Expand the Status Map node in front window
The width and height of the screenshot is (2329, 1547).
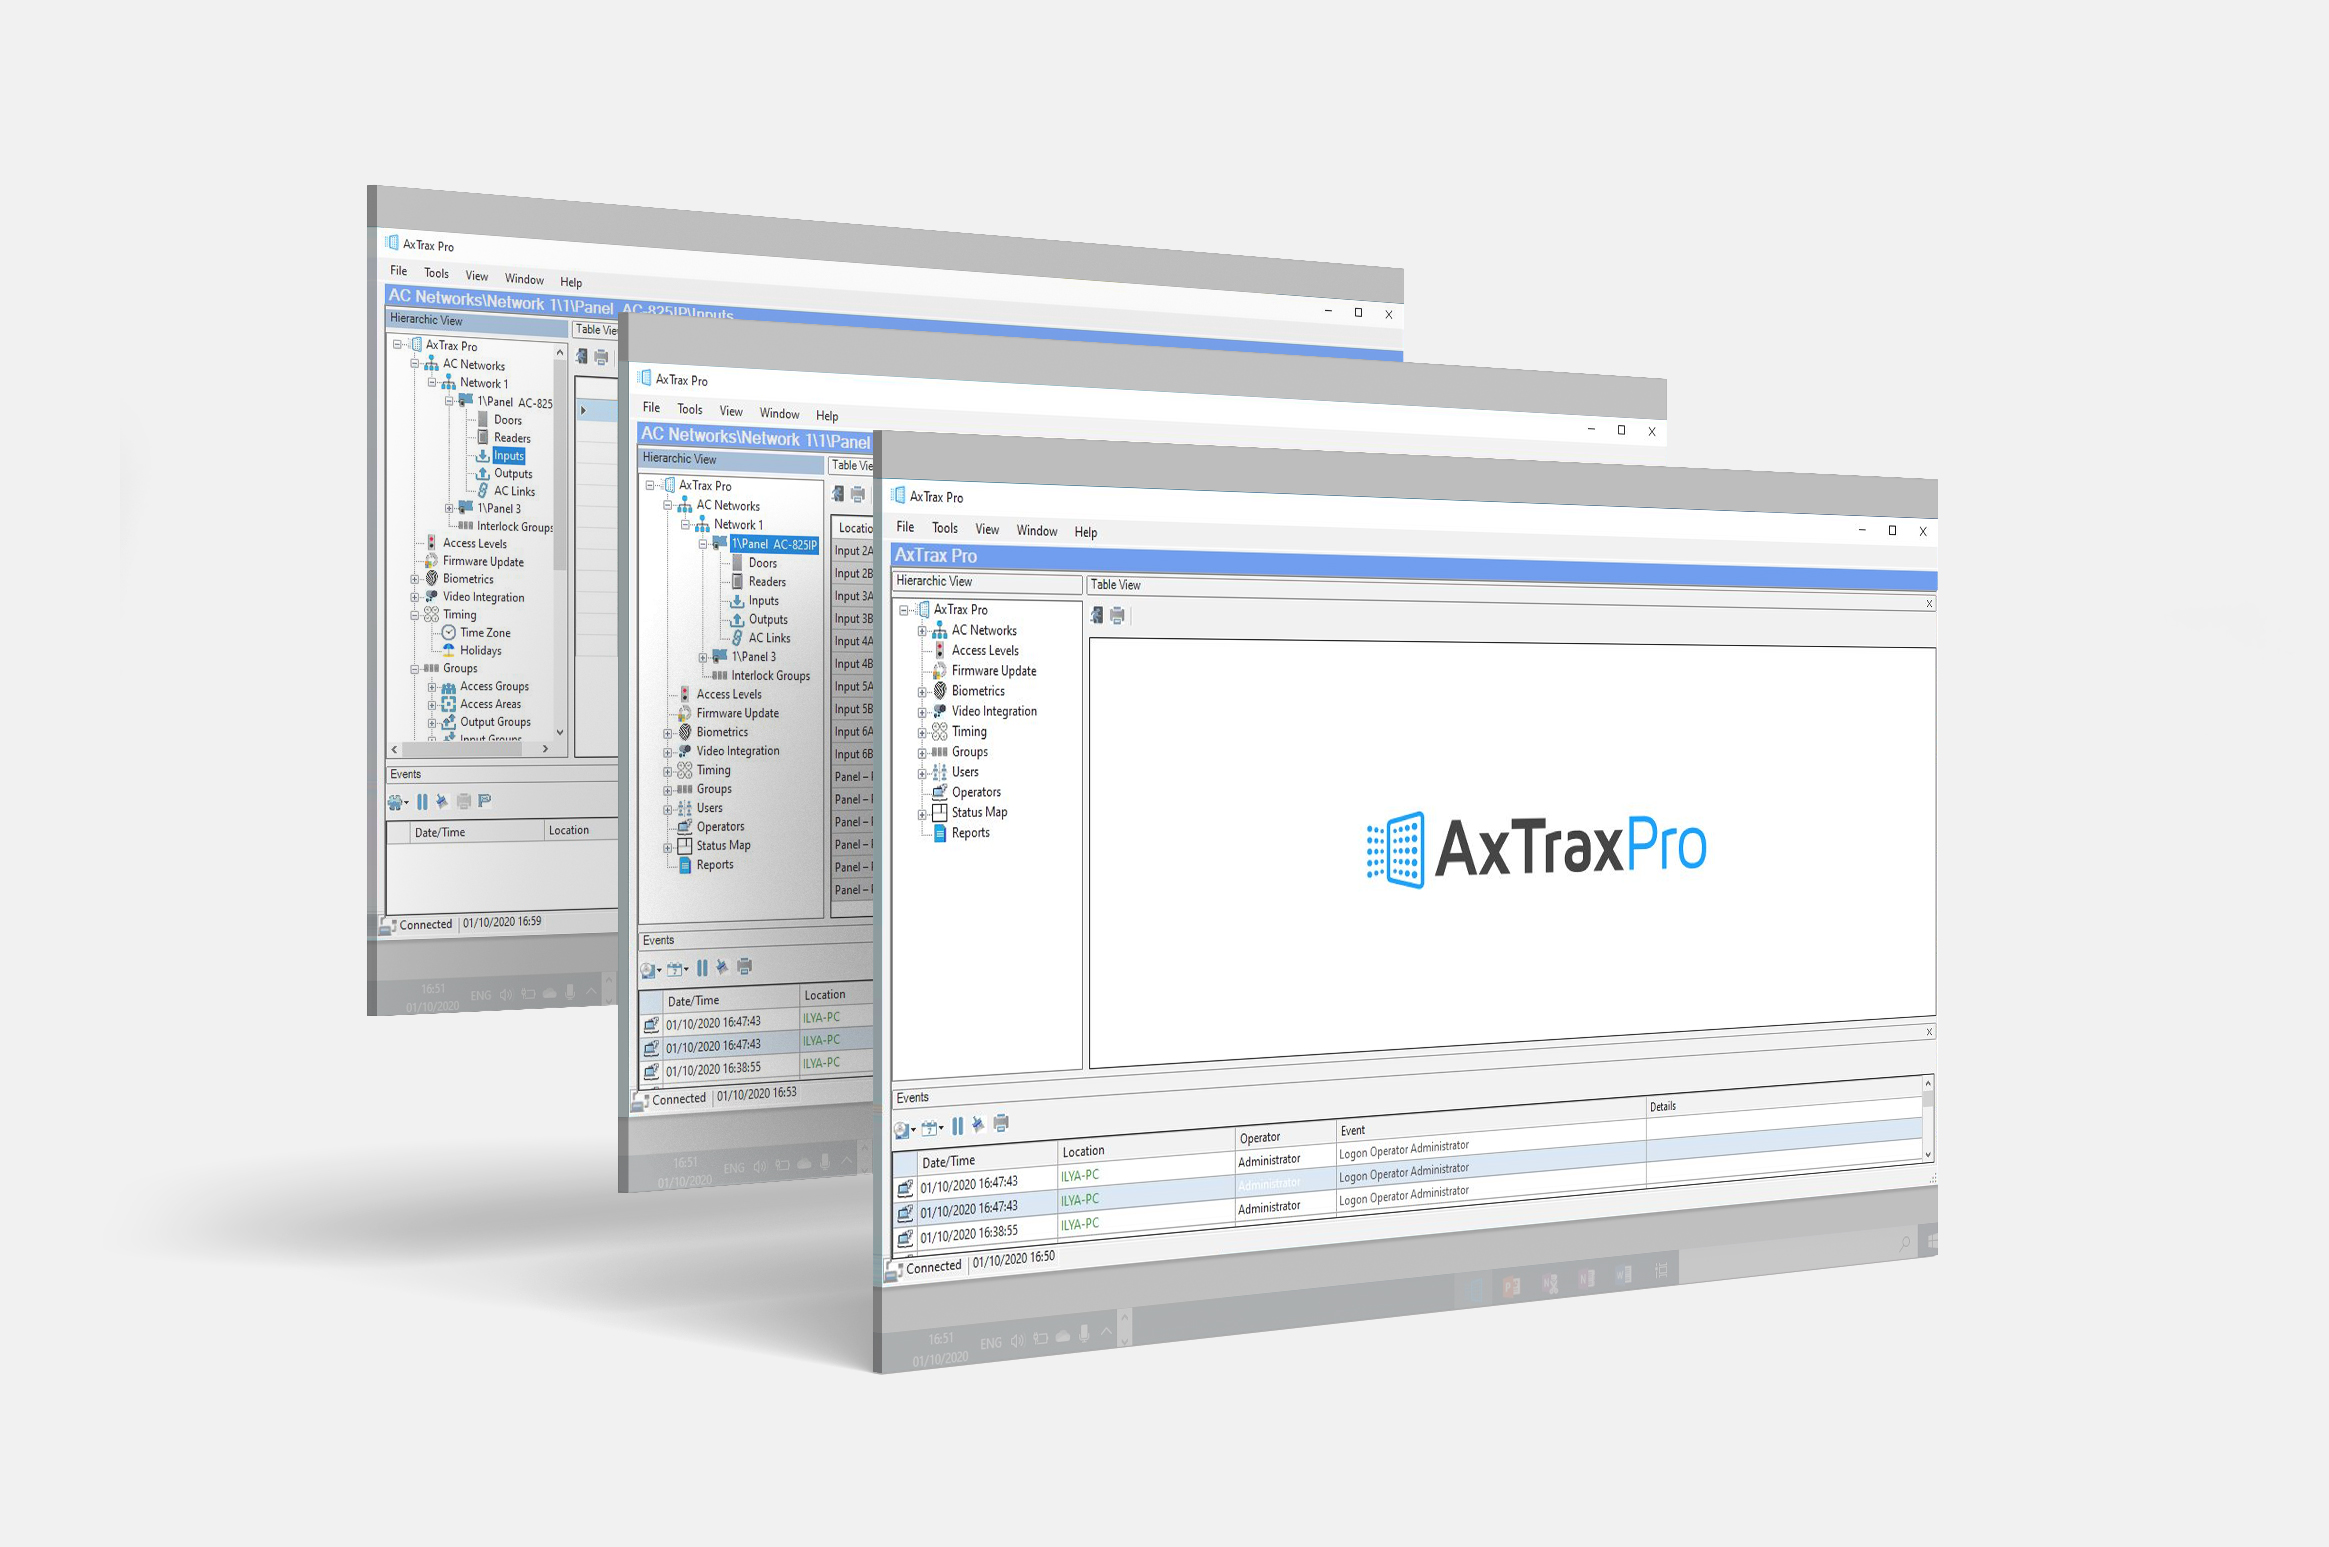pos(922,813)
